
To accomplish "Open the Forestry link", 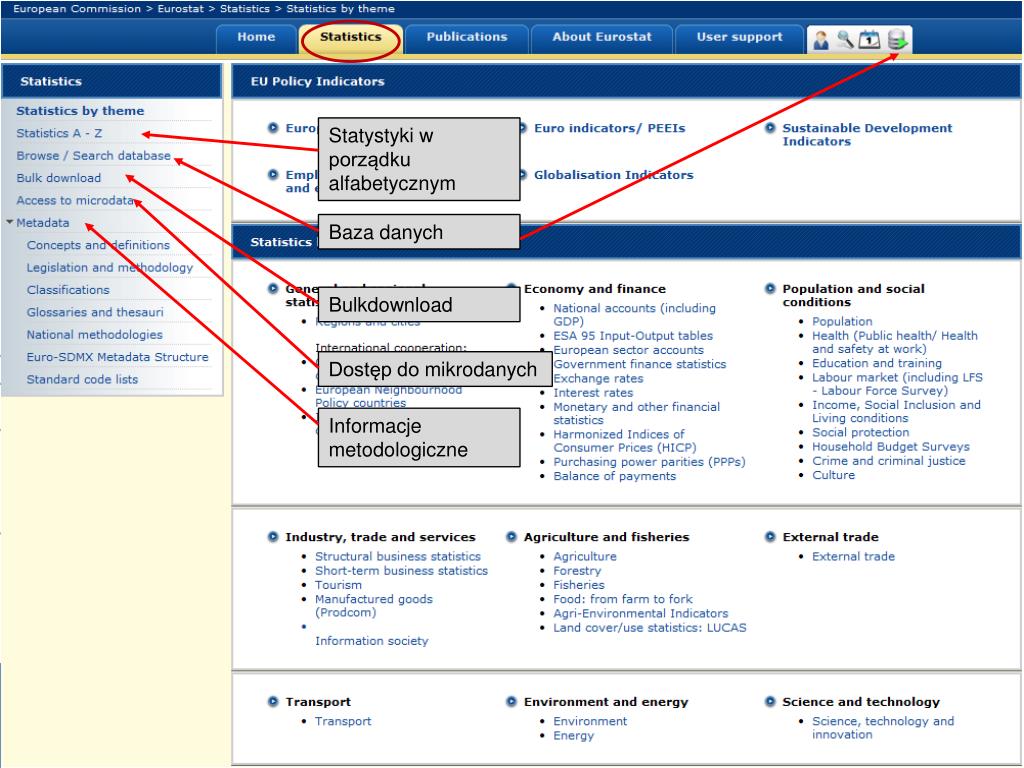I will click(x=577, y=571).
